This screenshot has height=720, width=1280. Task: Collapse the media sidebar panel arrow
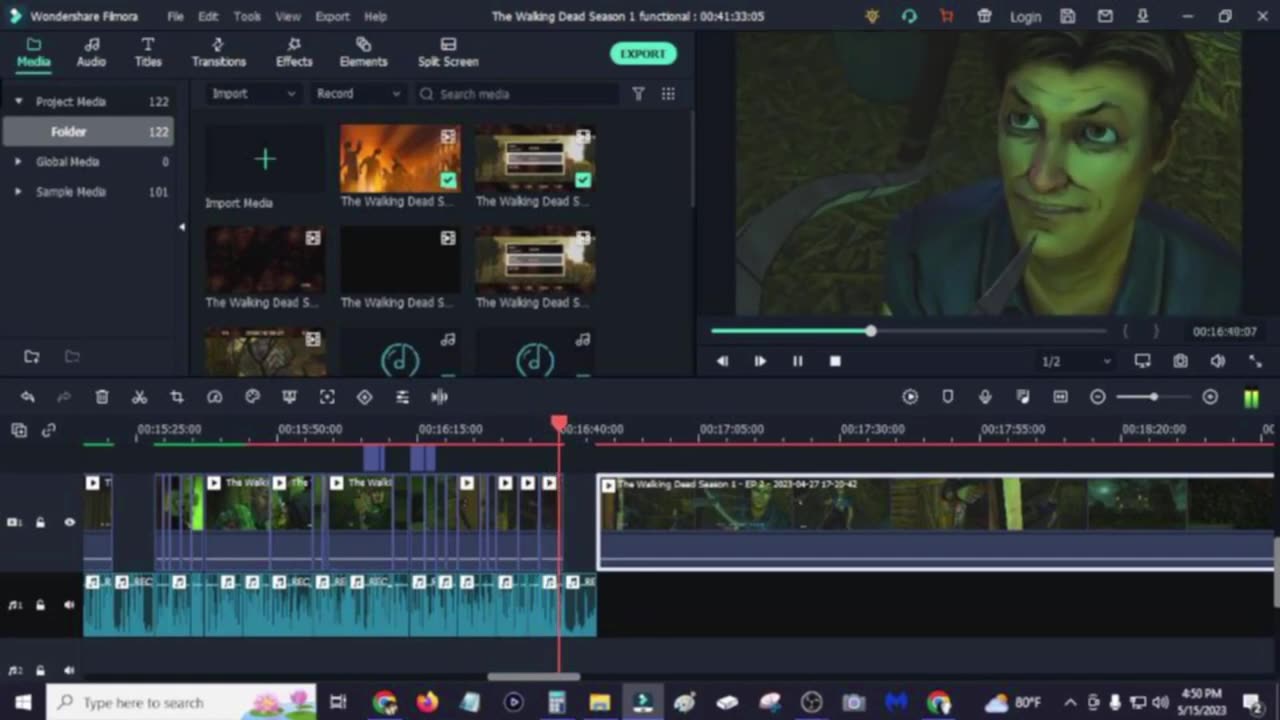point(181,227)
